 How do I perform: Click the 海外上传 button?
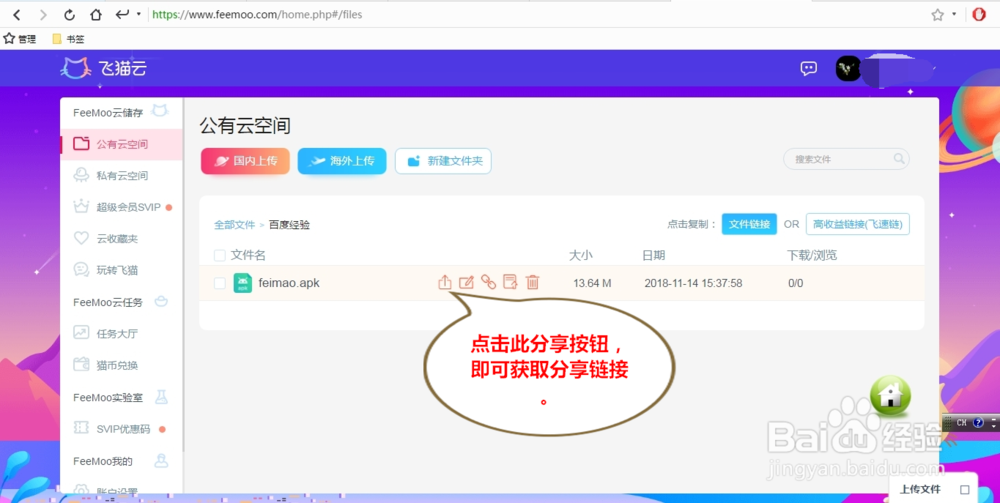tap(342, 161)
